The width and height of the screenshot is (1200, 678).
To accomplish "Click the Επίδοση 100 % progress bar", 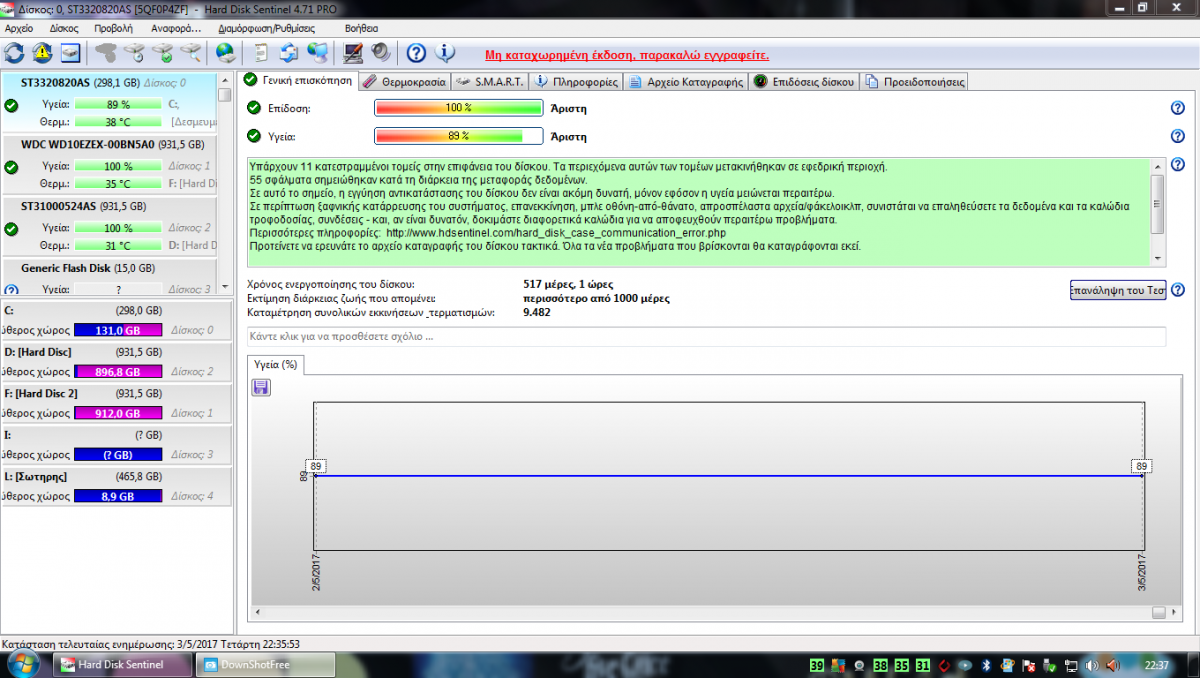I will (458, 108).
